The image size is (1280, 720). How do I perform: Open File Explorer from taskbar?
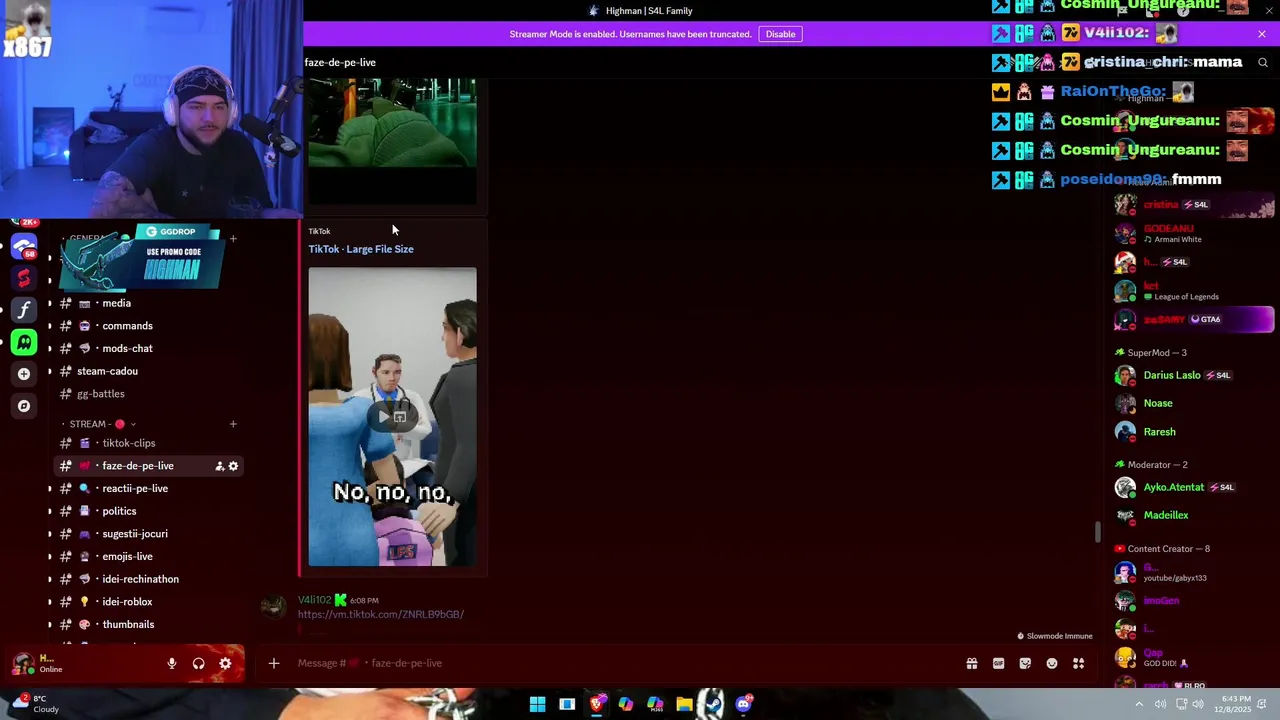tap(684, 704)
